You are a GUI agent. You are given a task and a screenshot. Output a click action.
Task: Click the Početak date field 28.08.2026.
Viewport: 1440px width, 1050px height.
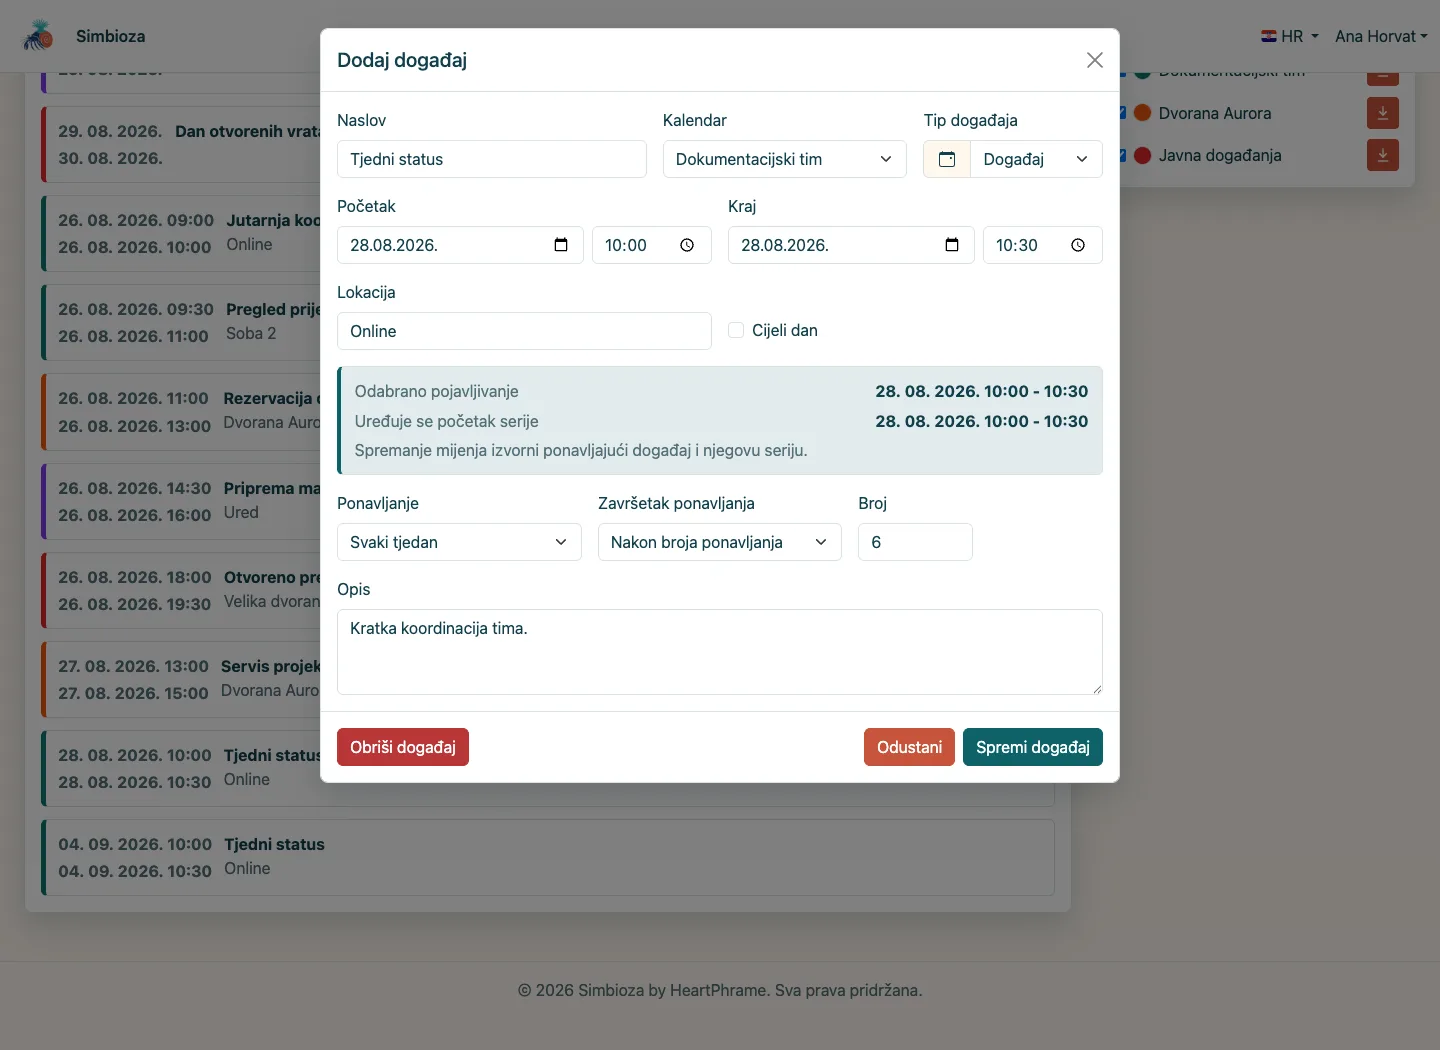point(459,245)
